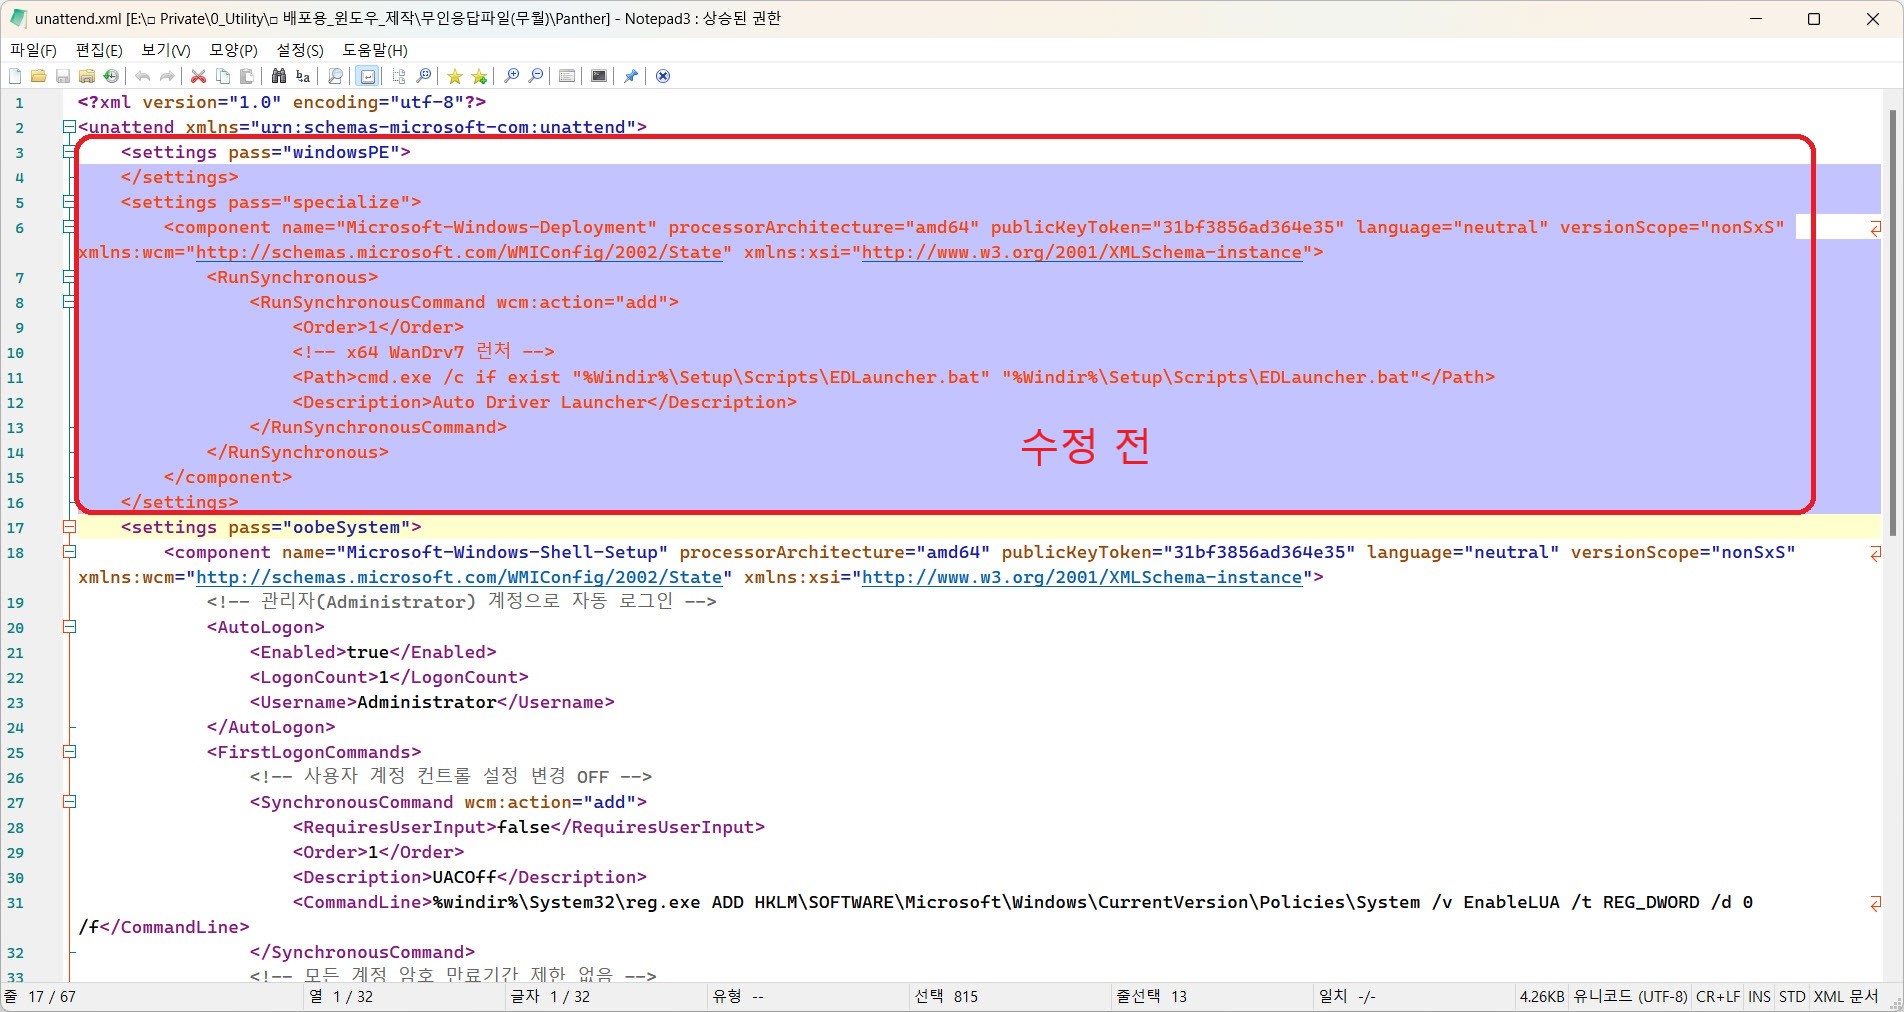Save the file with the floppy icon
Viewport: 1904px width, 1012px height.
pyautogui.click(x=63, y=76)
